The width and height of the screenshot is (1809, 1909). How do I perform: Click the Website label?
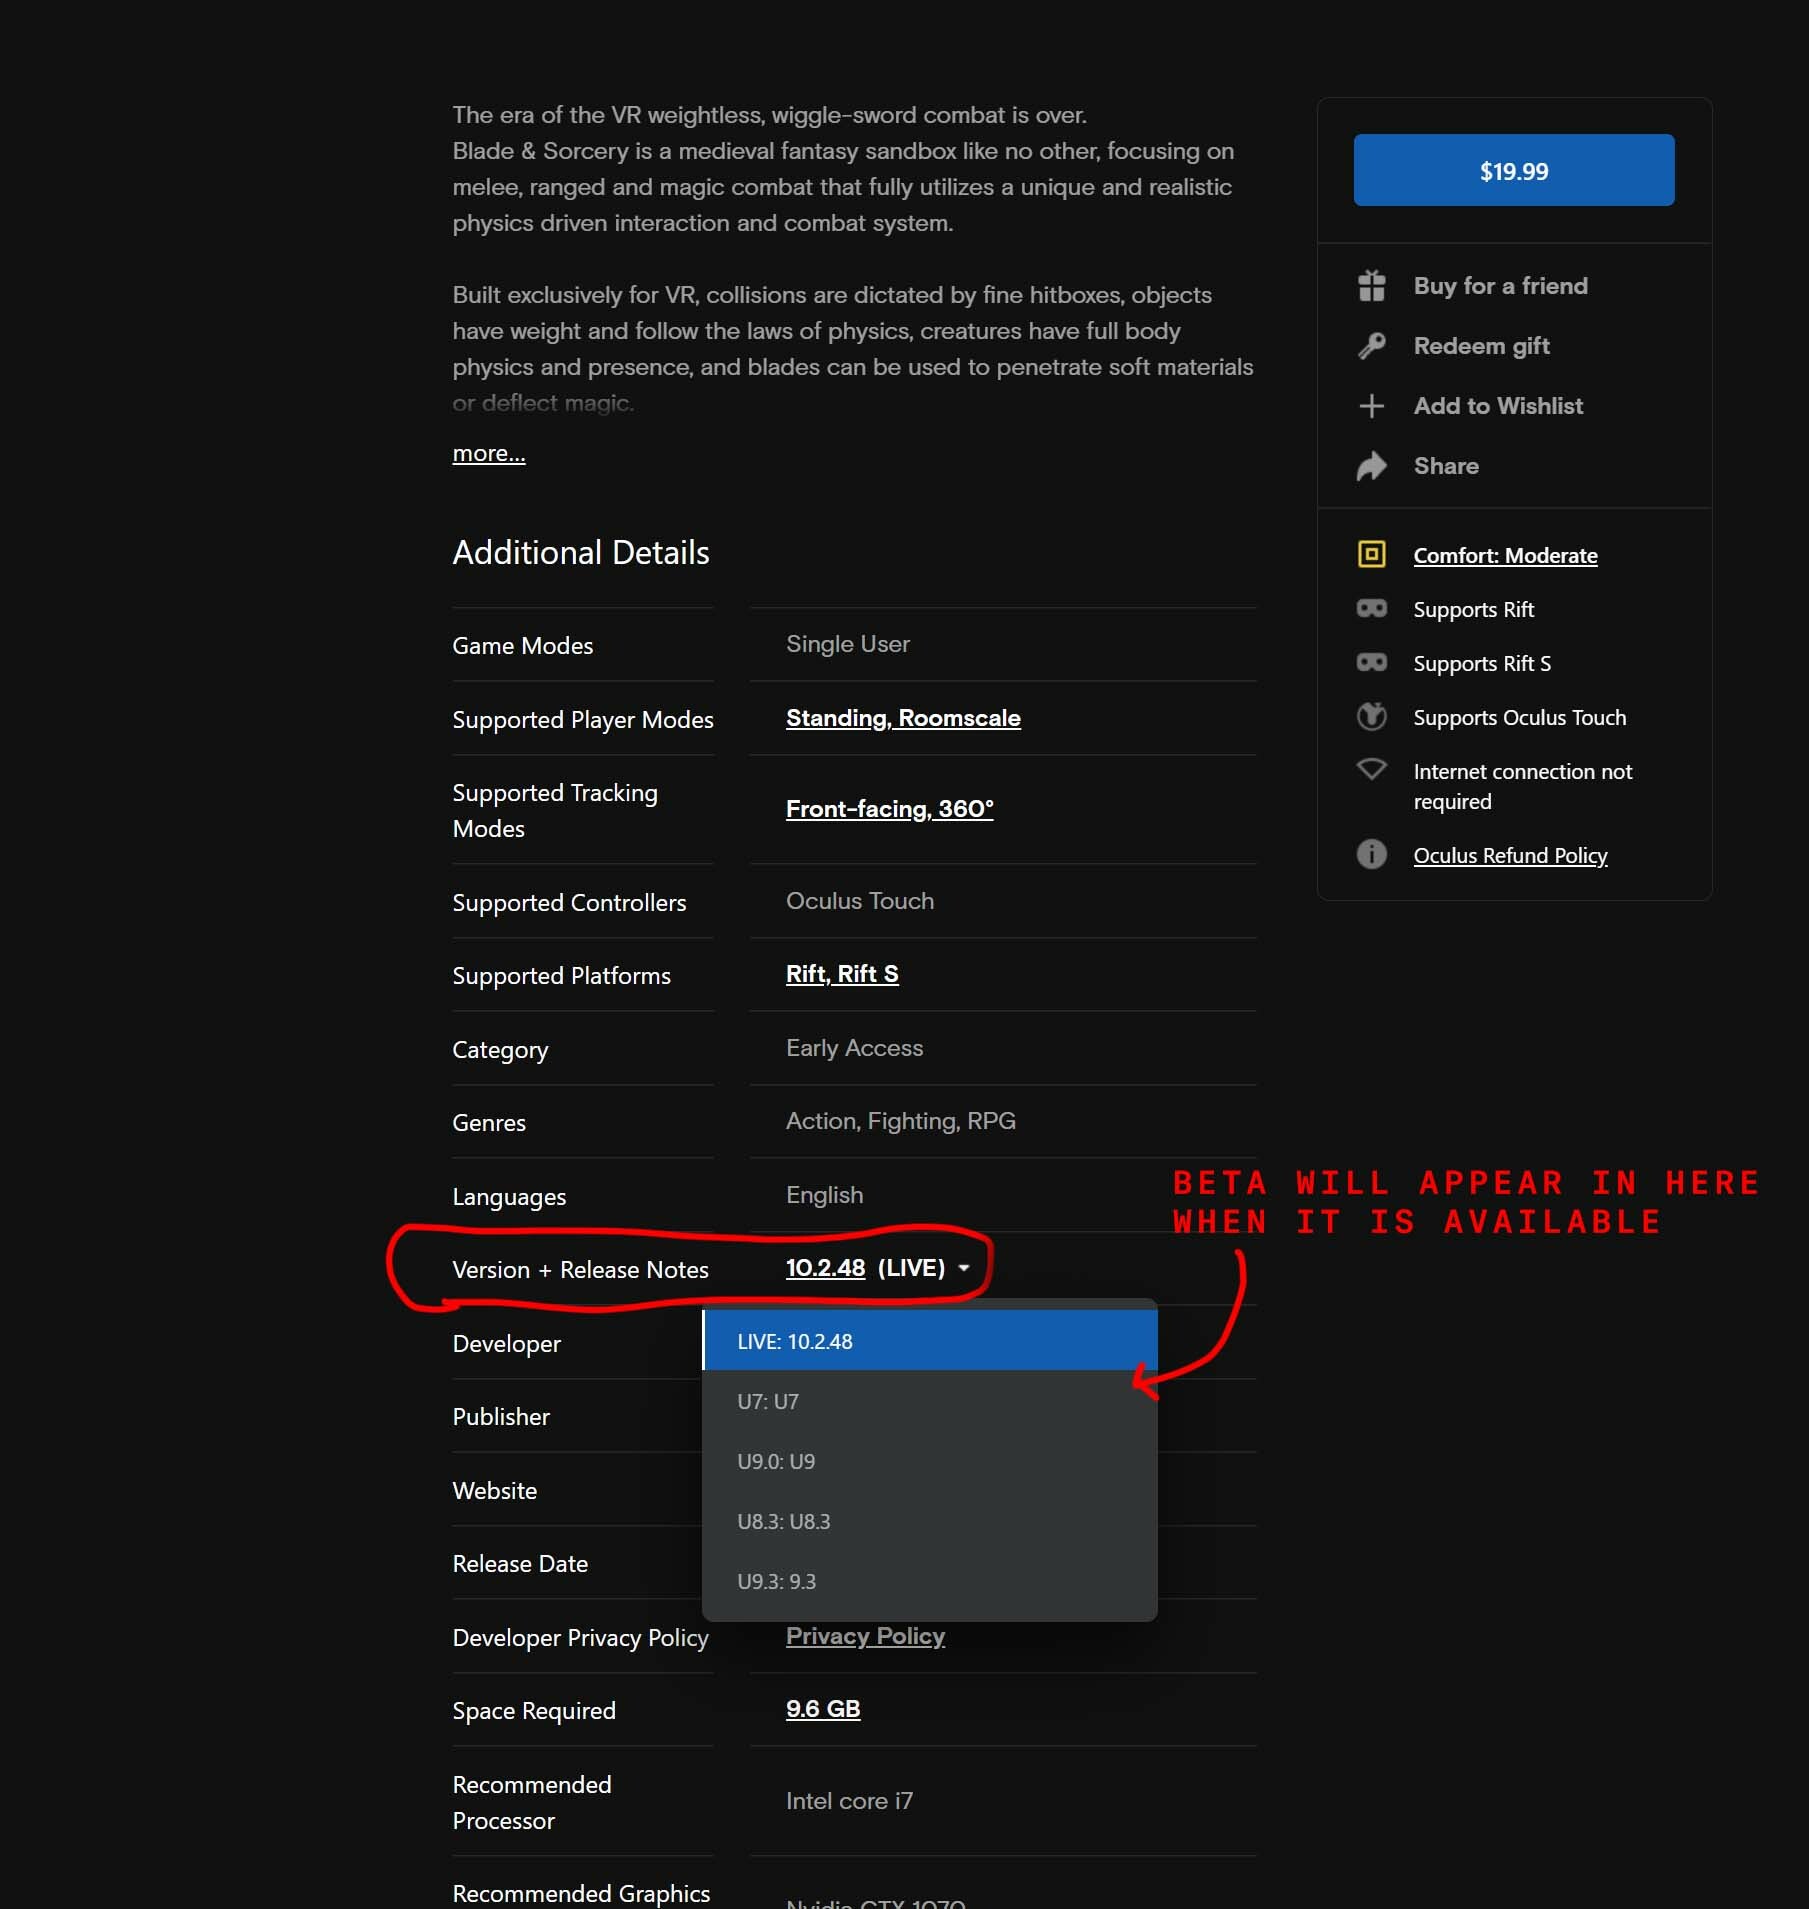tap(494, 1491)
